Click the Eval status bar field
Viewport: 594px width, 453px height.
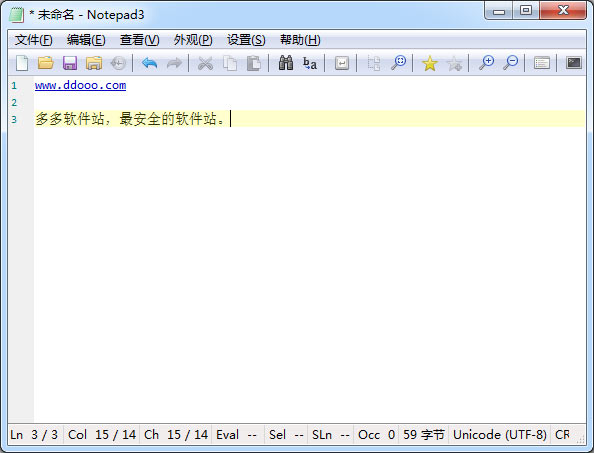237,434
